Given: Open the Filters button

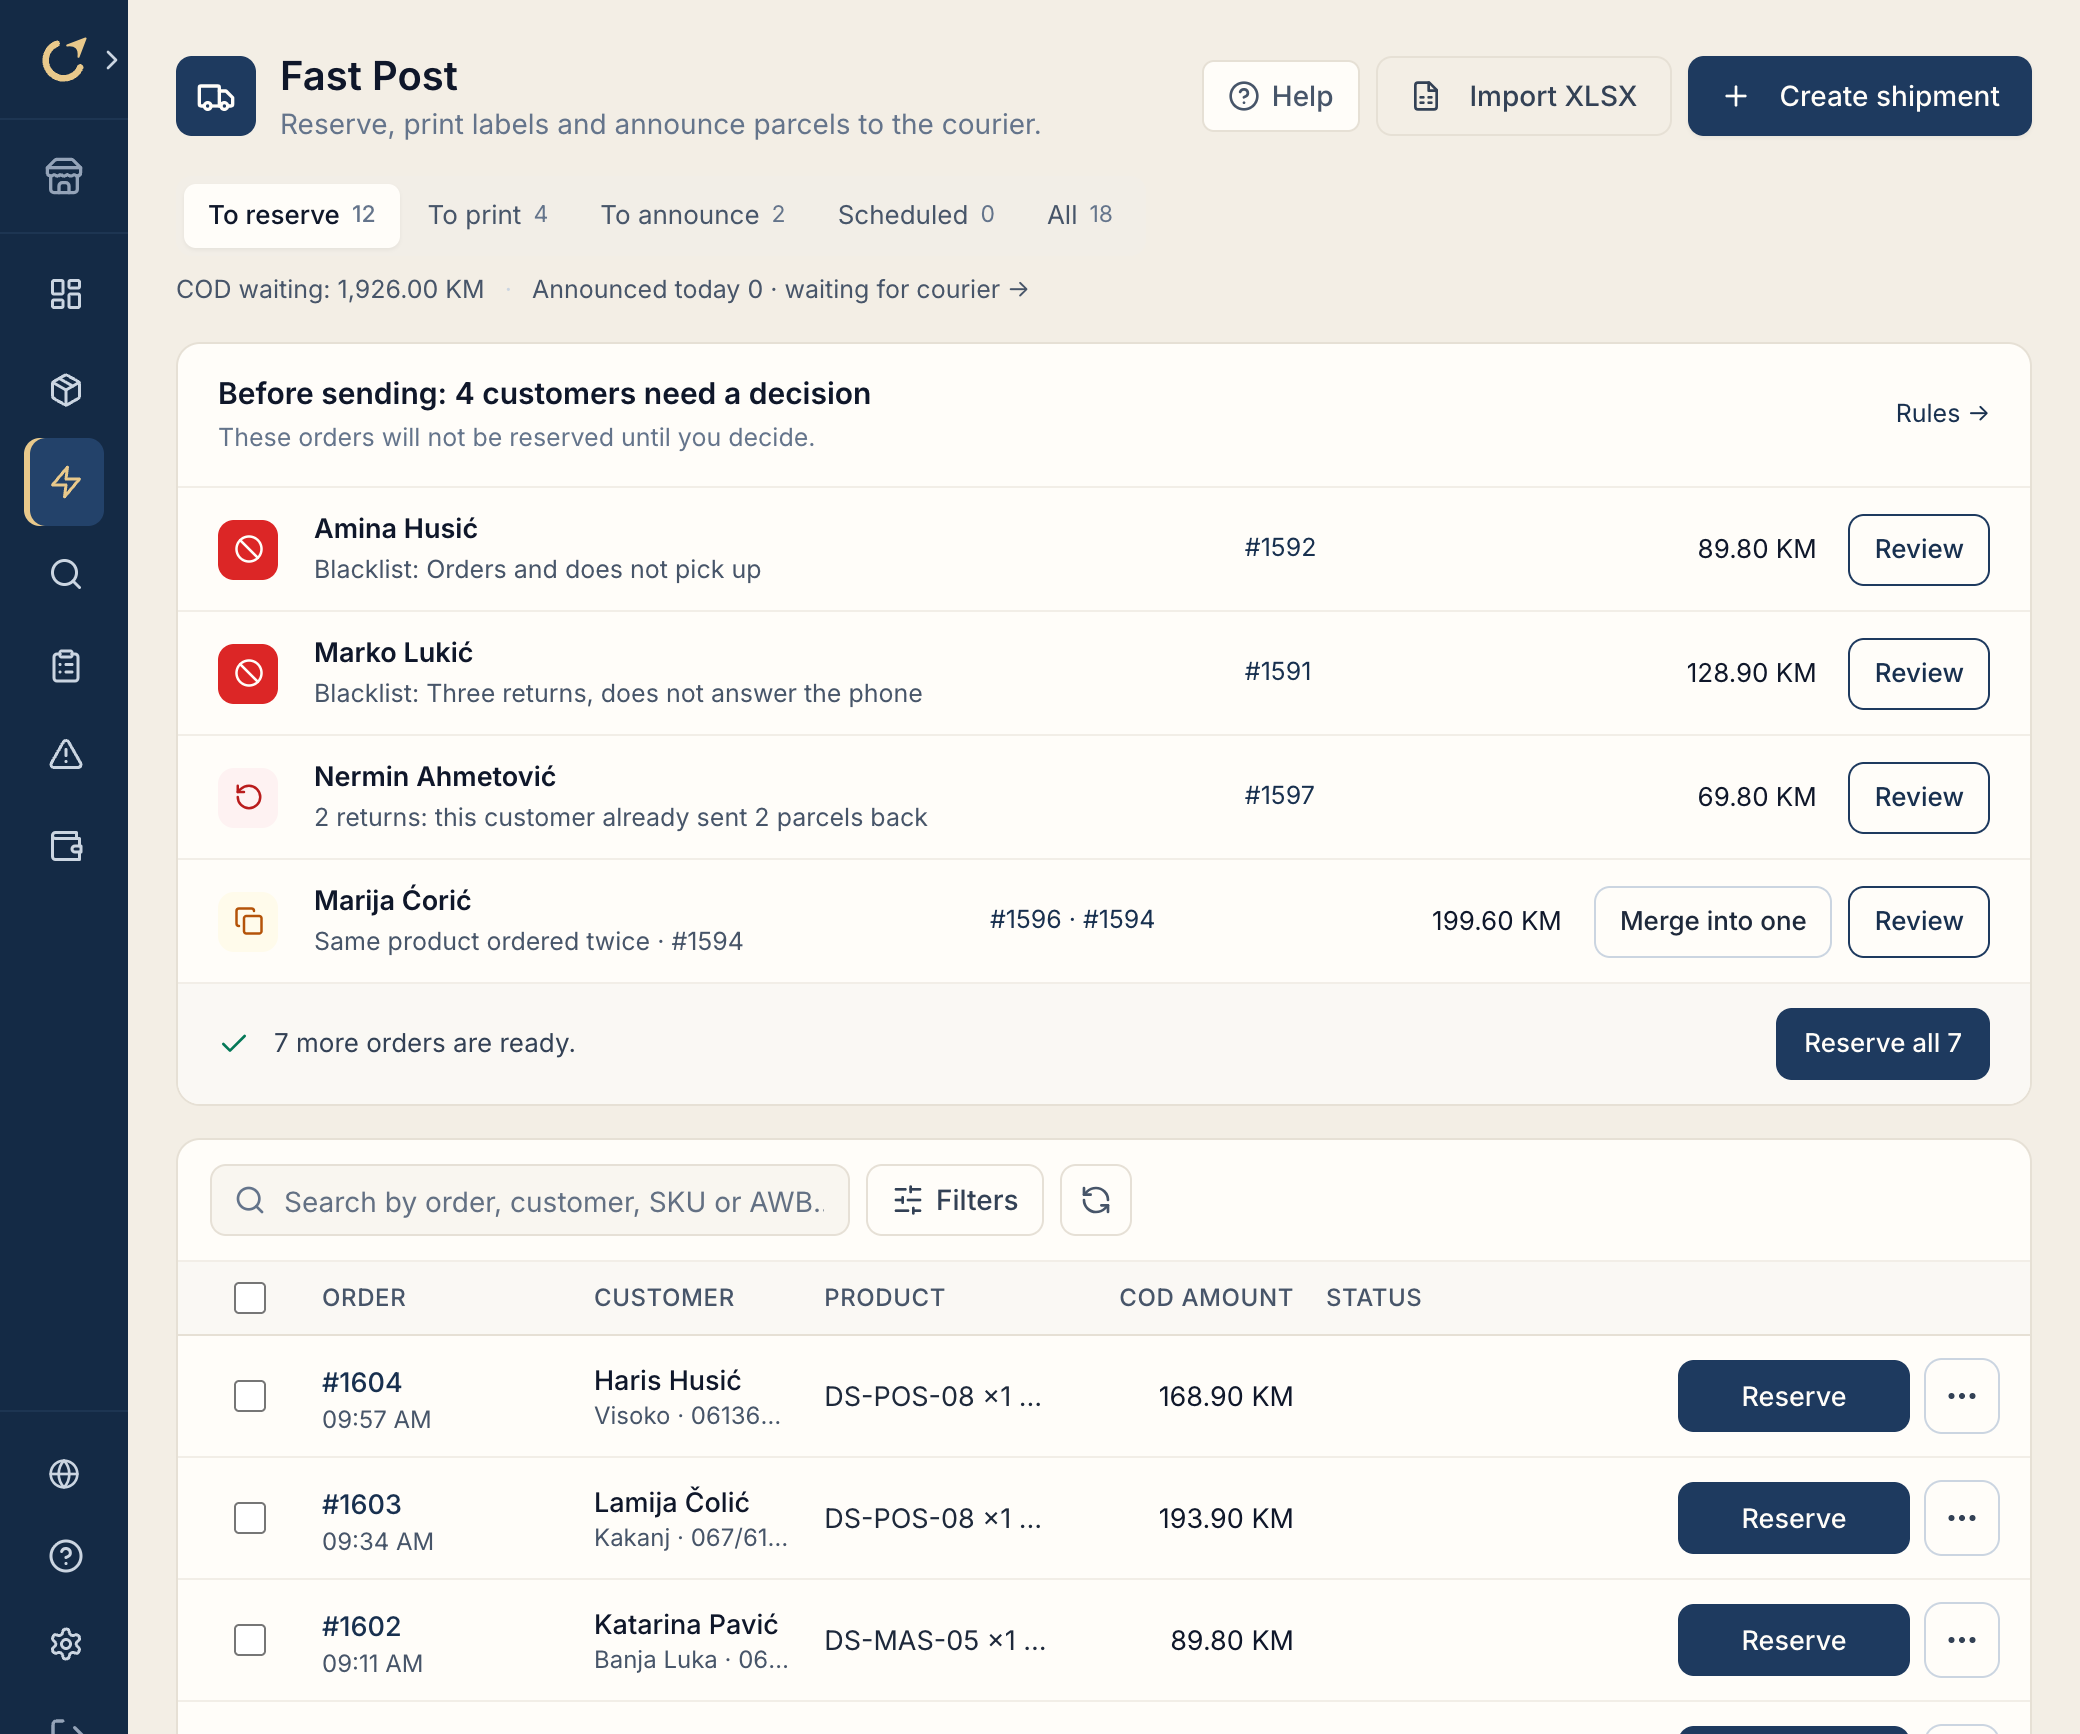Looking at the screenshot, I should tap(955, 1200).
